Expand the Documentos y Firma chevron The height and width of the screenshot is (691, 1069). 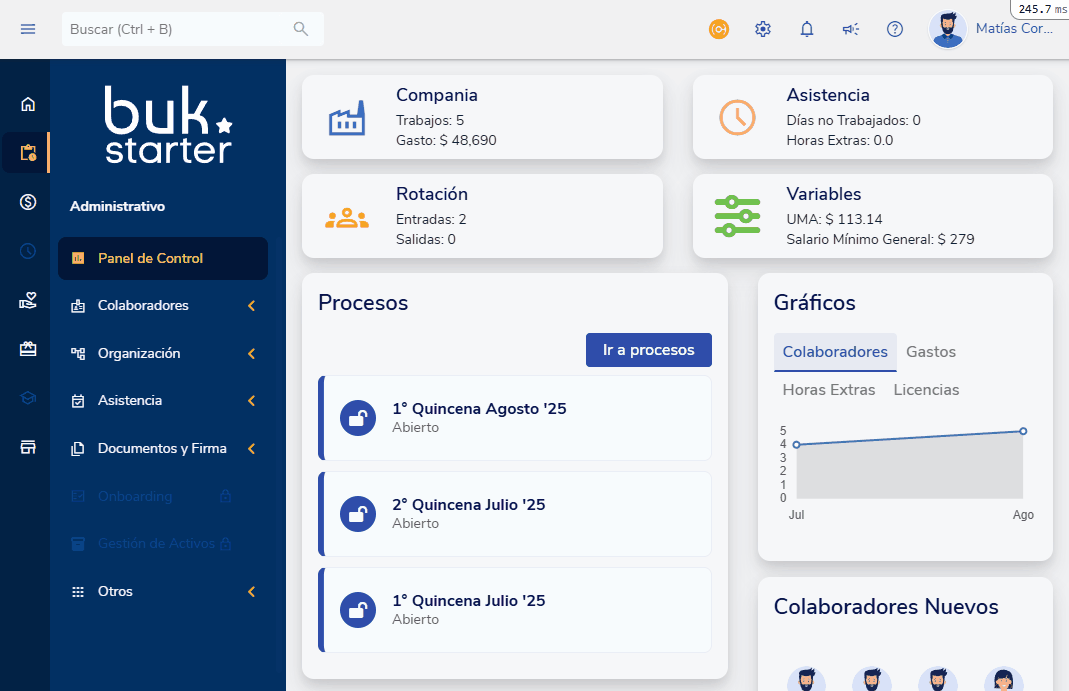tap(252, 448)
